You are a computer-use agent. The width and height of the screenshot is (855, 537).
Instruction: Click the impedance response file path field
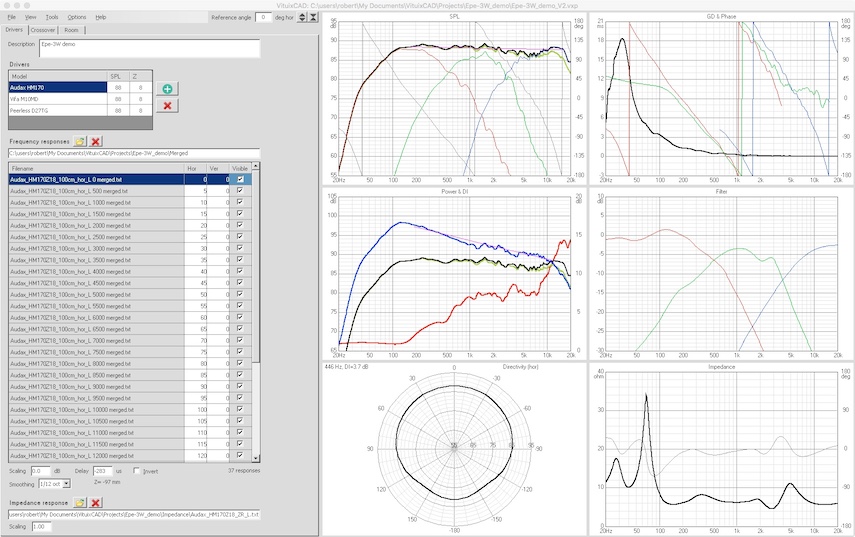tap(134, 514)
